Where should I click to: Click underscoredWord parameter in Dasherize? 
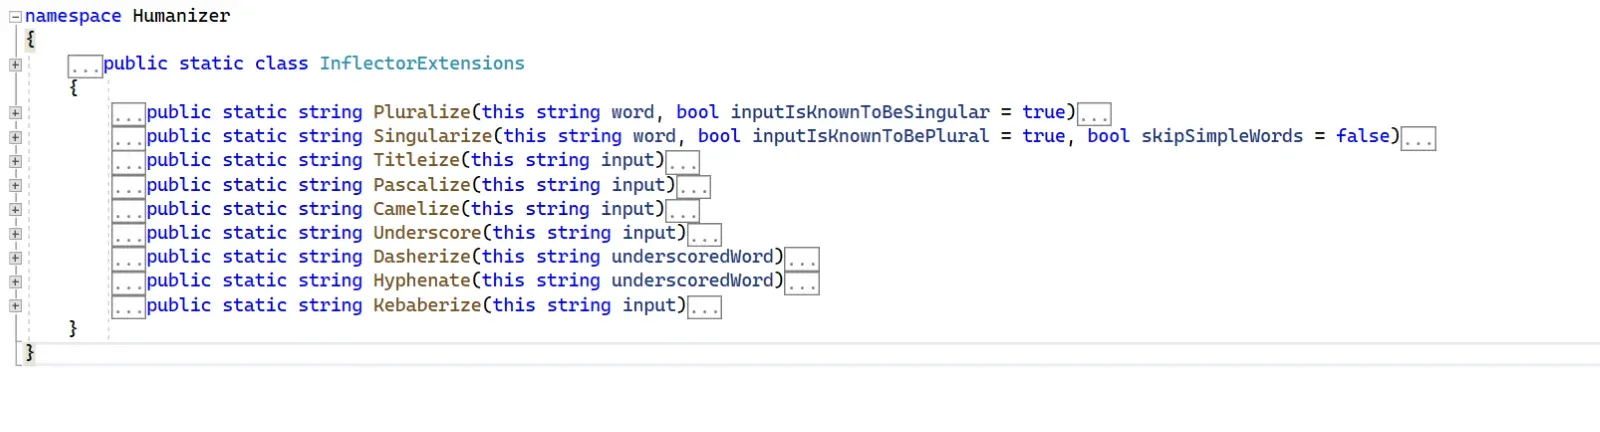[693, 257]
